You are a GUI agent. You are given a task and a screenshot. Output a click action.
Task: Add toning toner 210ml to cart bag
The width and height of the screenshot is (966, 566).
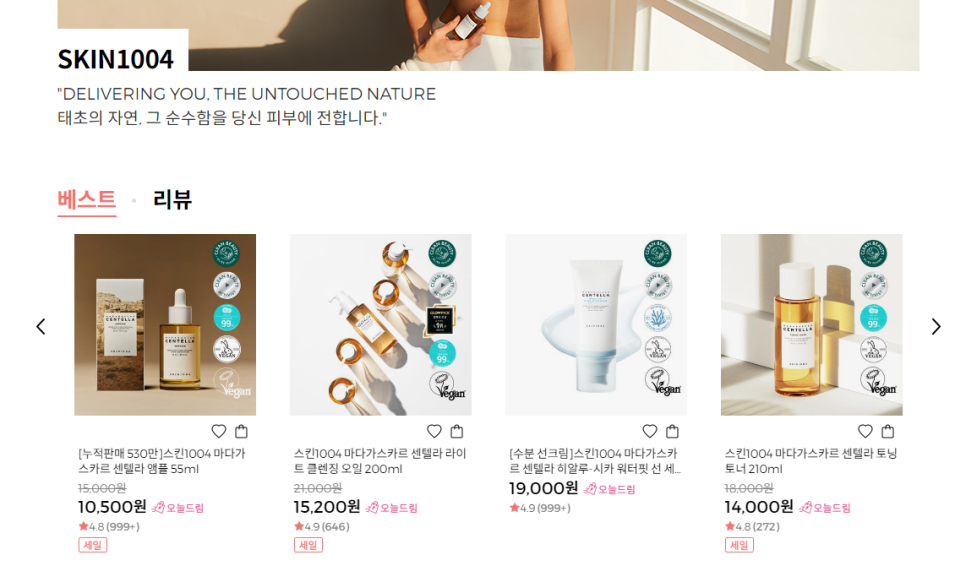click(888, 431)
